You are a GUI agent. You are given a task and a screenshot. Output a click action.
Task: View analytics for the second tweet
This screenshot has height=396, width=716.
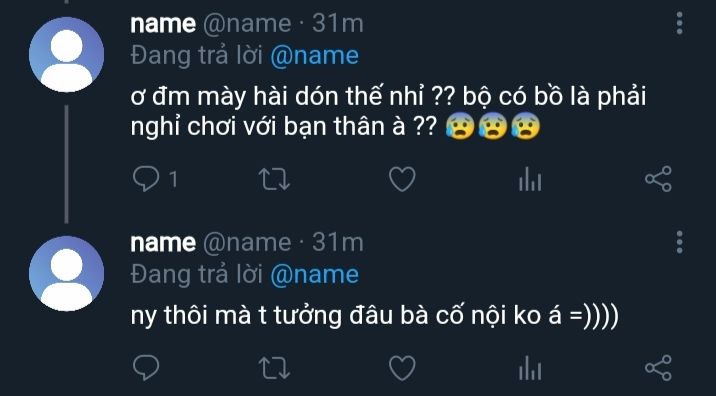(x=530, y=368)
